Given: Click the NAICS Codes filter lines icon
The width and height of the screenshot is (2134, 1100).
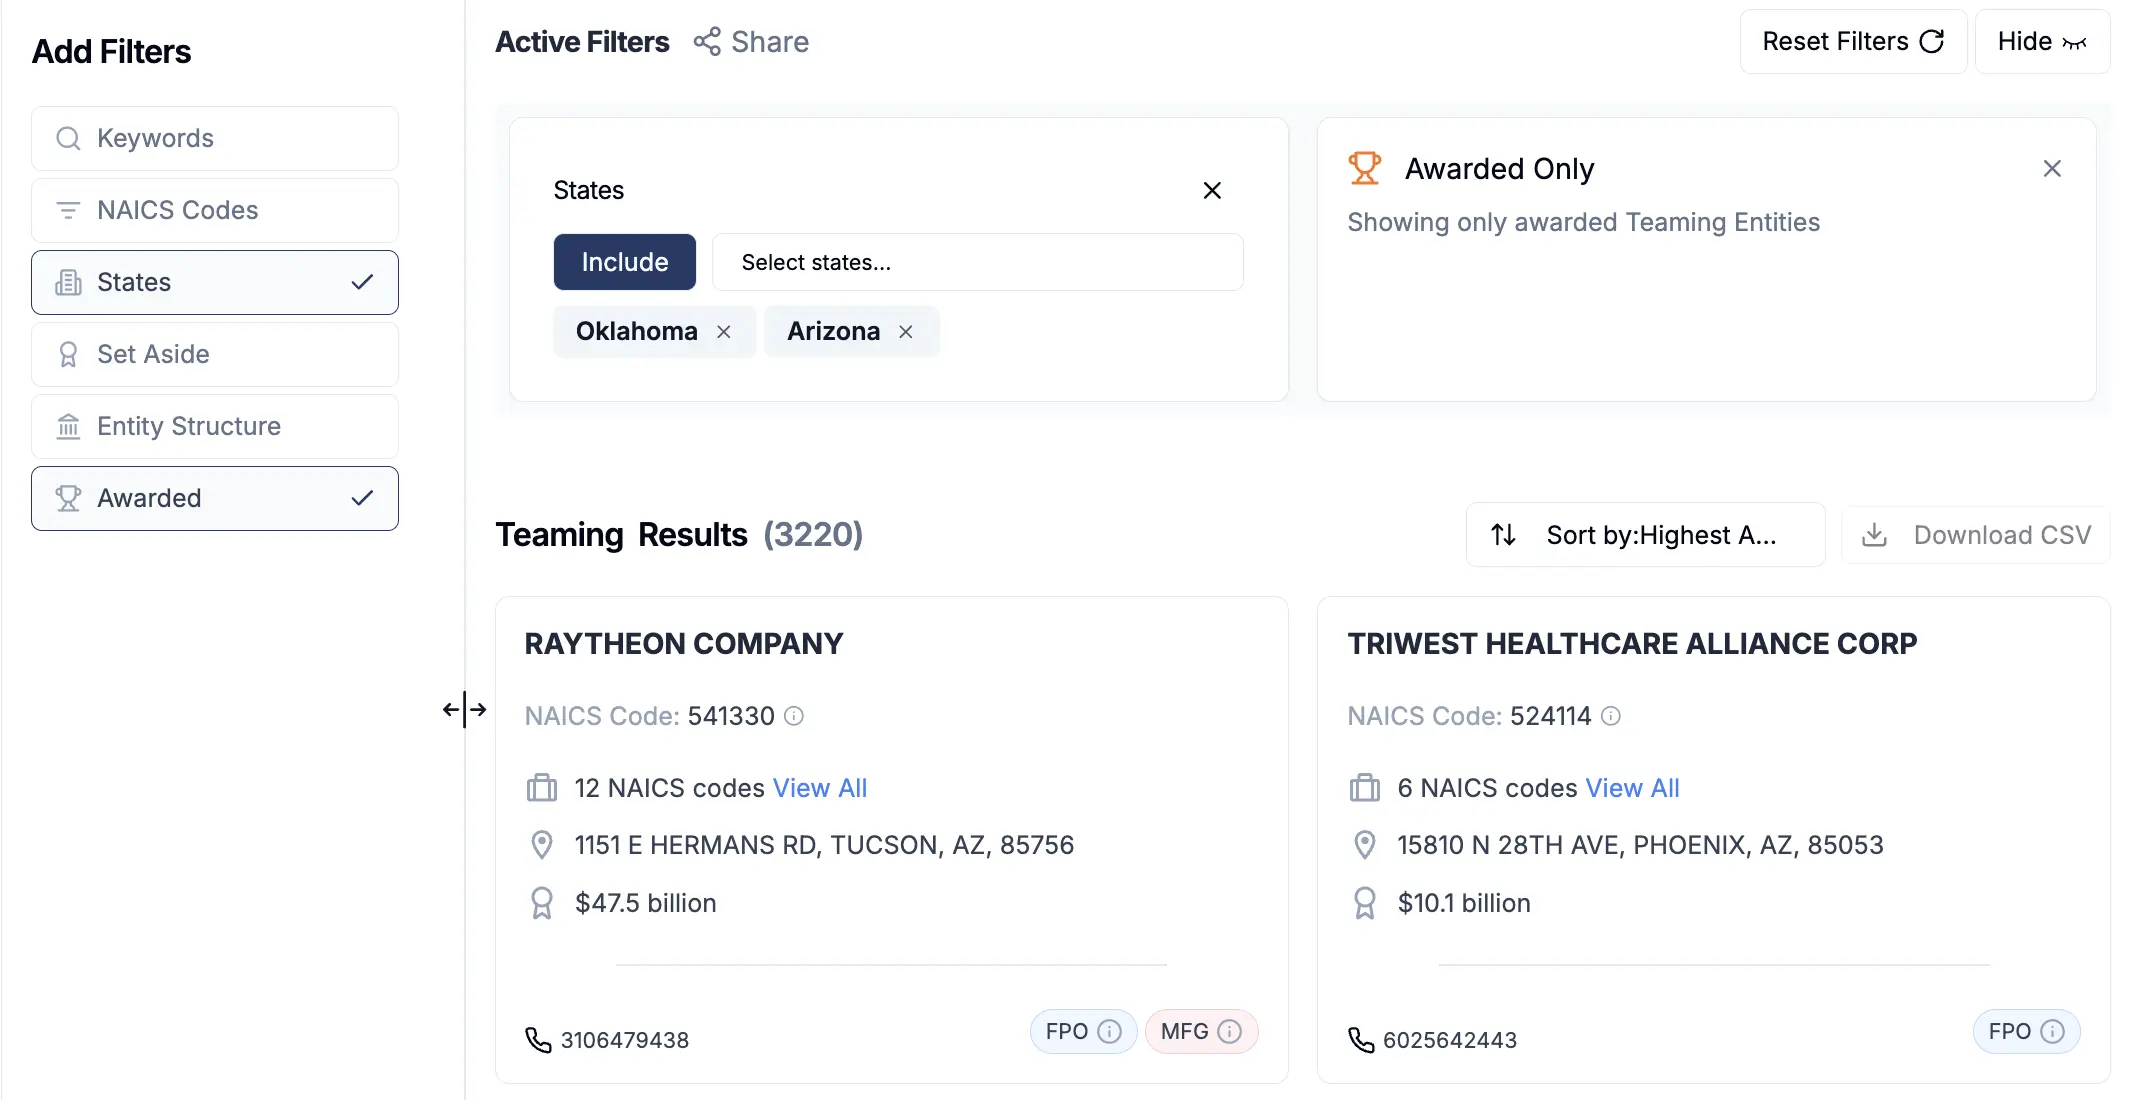Looking at the screenshot, I should (x=68, y=210).
